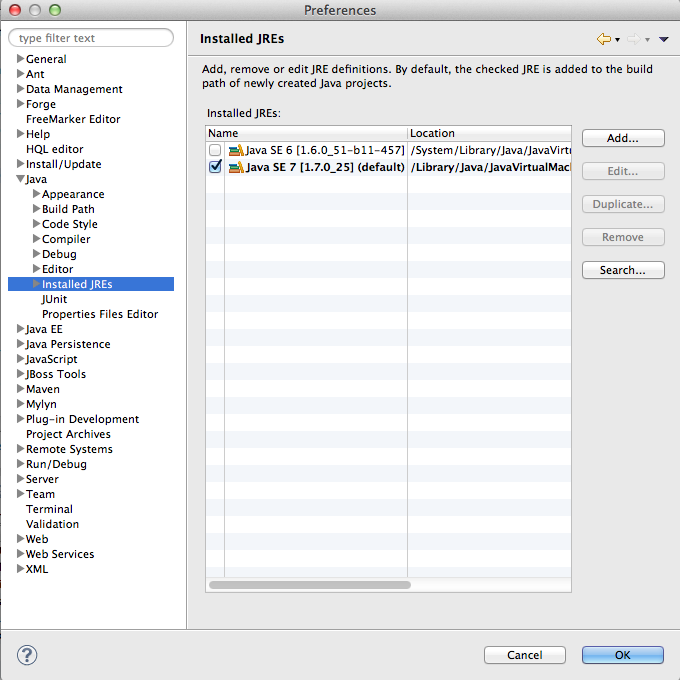Image resolution: width=680 pixels, height=680 pixels.
Task: Expand the Code Style node
Action: pos(36,223)
